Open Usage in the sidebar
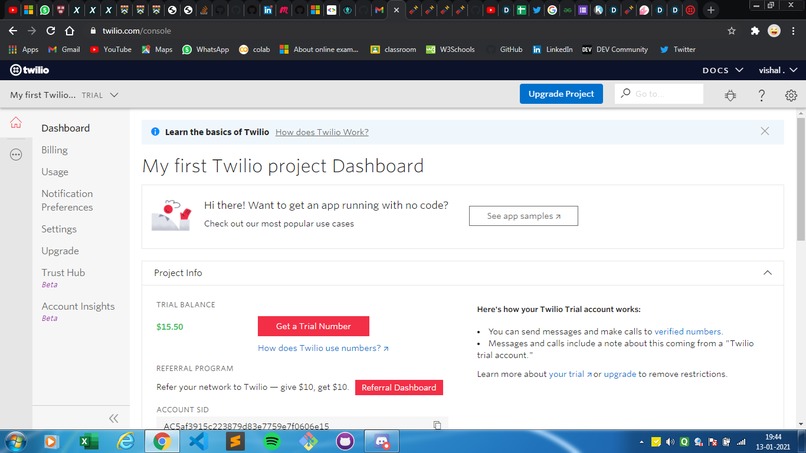The height and width of the screenshot is (453, 806). point(54,172)
